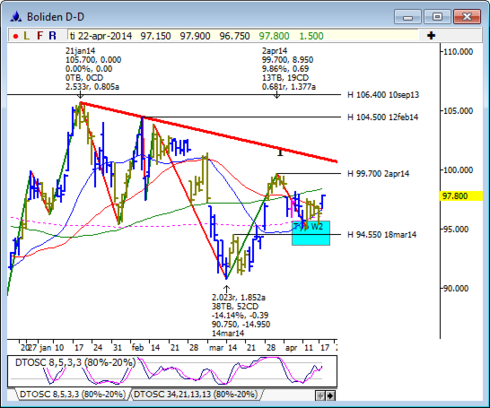Click the red dot record indicator
This screenshot has height=408, width=490.
(15, 36)
